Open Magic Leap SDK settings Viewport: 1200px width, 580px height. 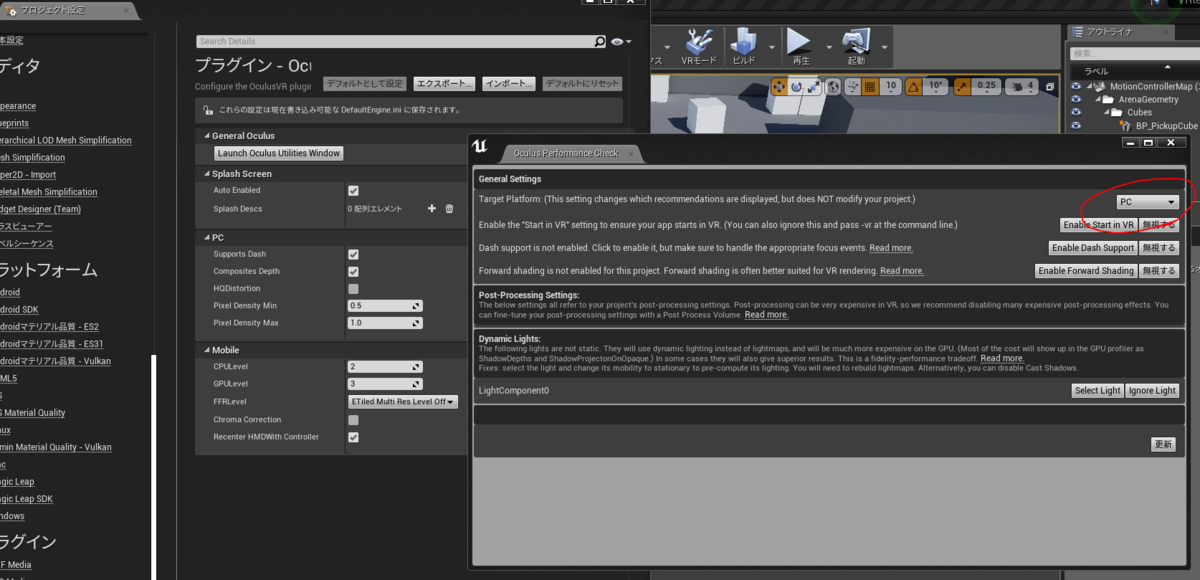(x=26, y=499)
